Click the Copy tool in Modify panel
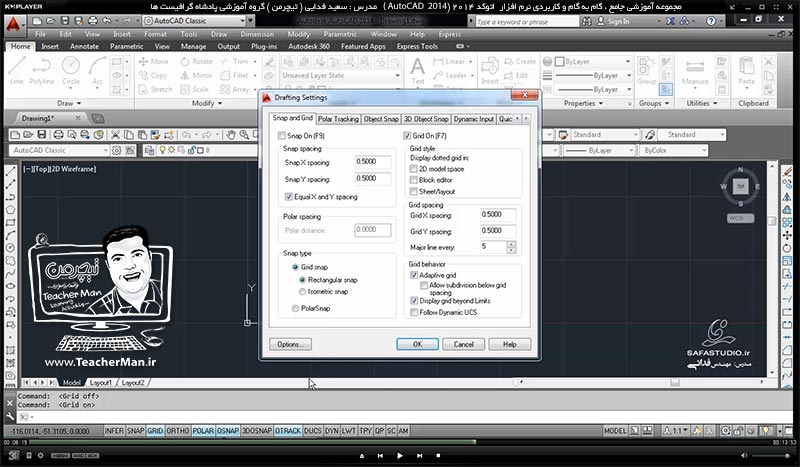Screen dimensions: 800x467 click(x=153, y=75)
